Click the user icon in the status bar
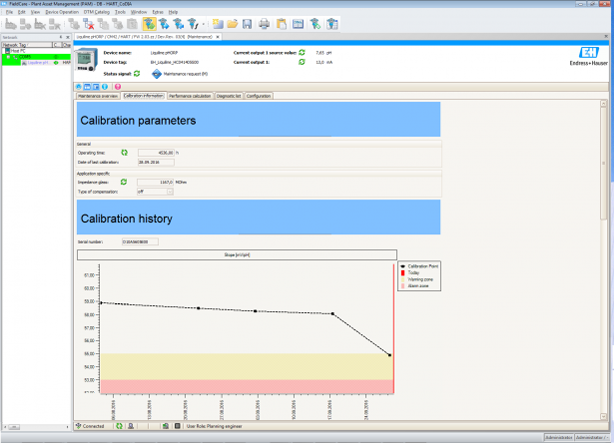The image size is (614, 443). (x=131, y=426)
